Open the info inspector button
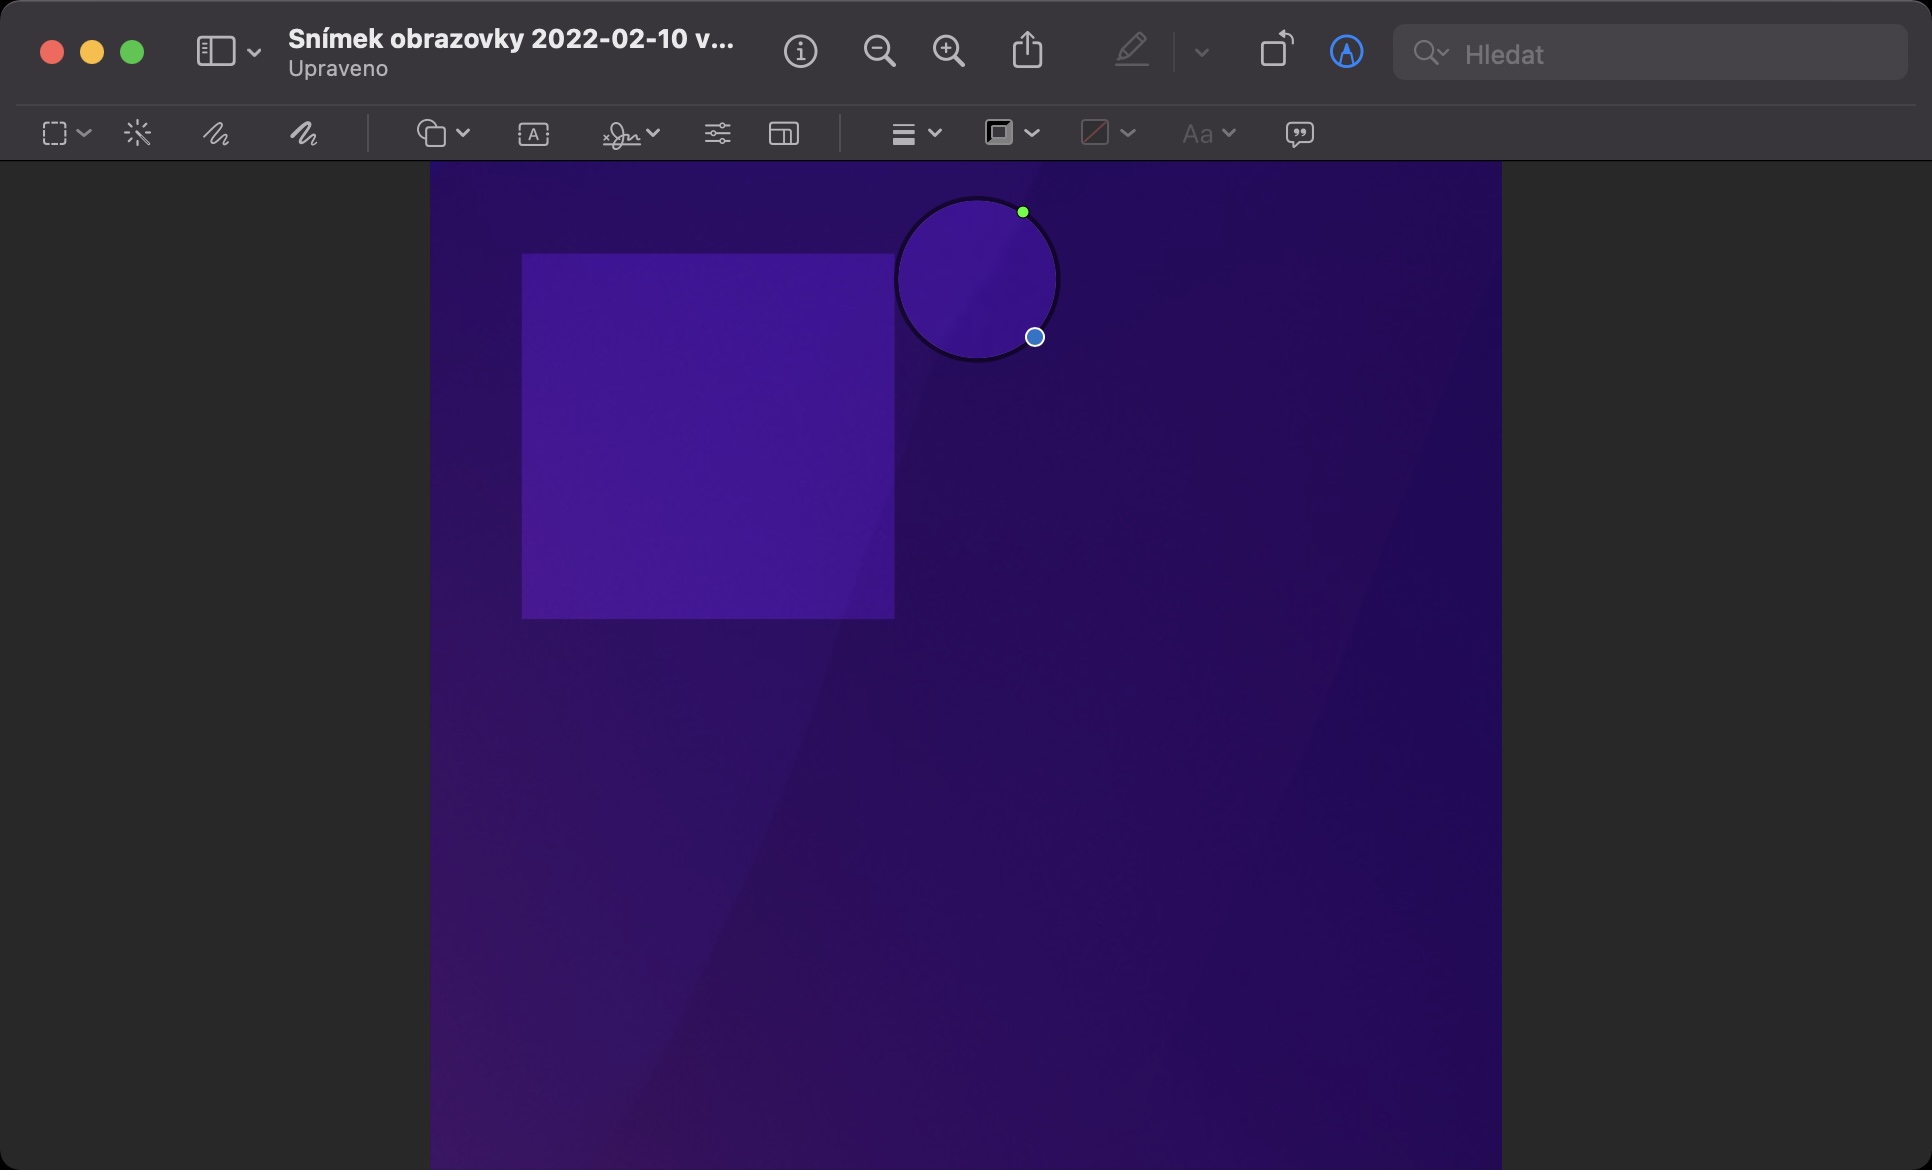1932x1170 pixels. point(800,51)
